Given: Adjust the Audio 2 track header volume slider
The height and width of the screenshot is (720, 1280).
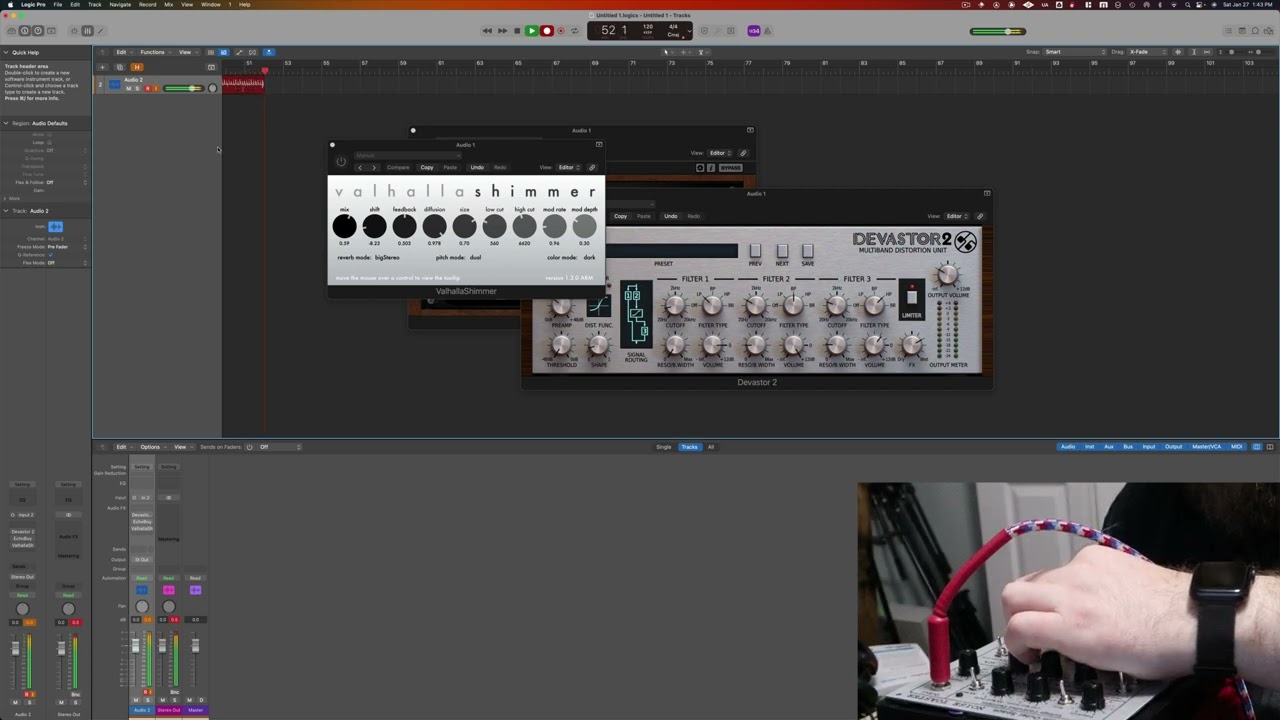Looking at the screenshot, I should point(184,89).
